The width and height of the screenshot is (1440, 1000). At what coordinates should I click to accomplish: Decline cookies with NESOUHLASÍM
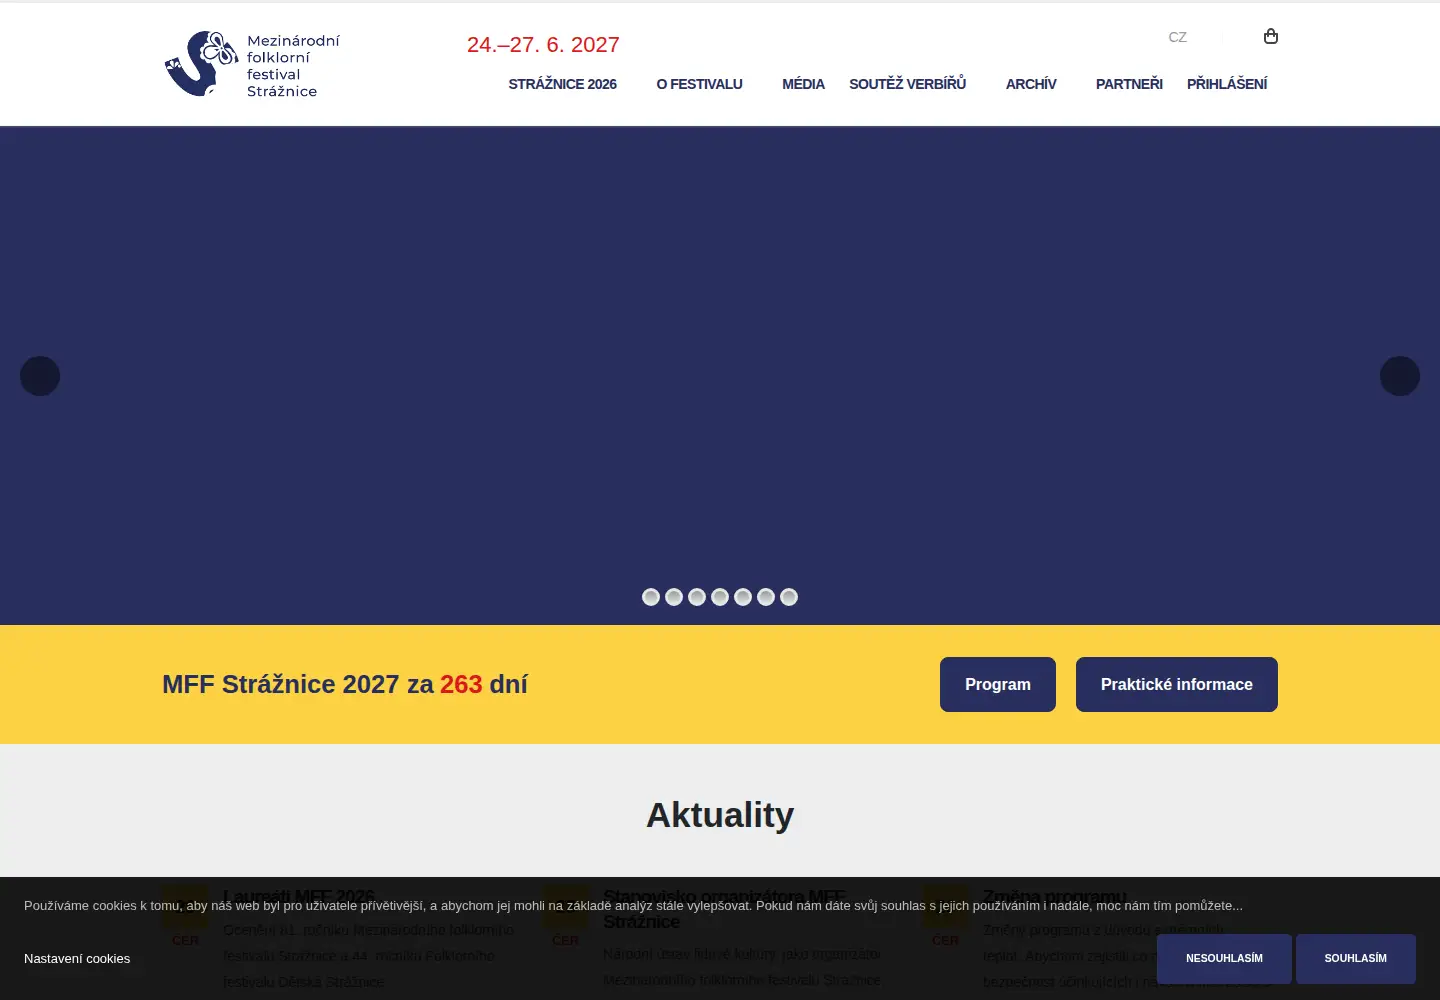1224,959
